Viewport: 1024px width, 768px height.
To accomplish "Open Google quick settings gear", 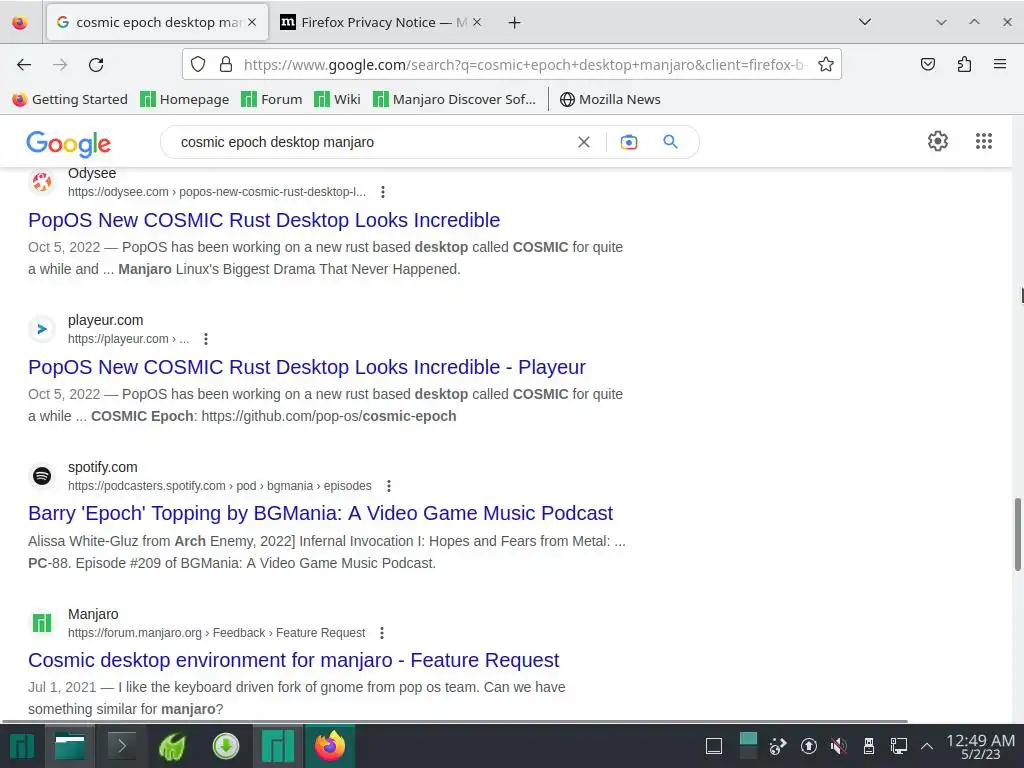I will tap(938, 141).
